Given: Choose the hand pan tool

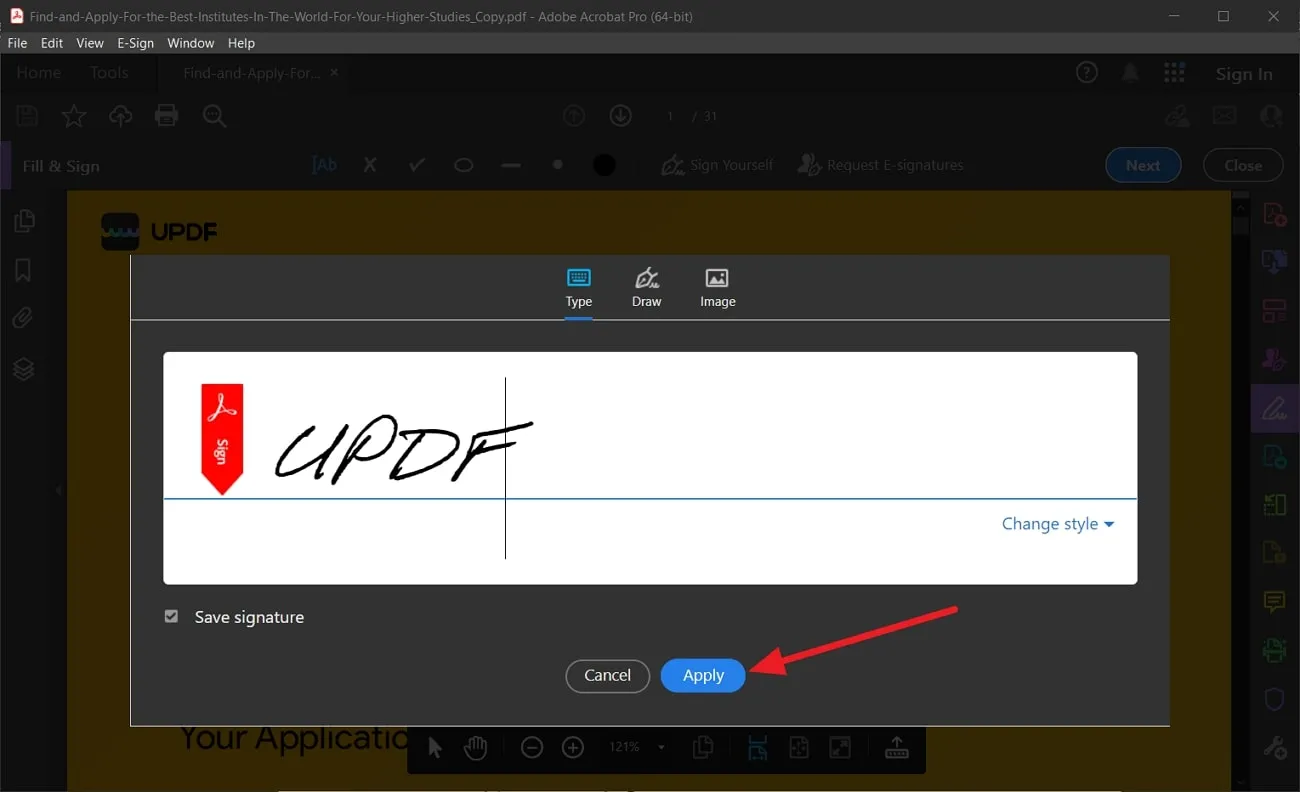Looking at the screenshot, I should tap(475, 748).
